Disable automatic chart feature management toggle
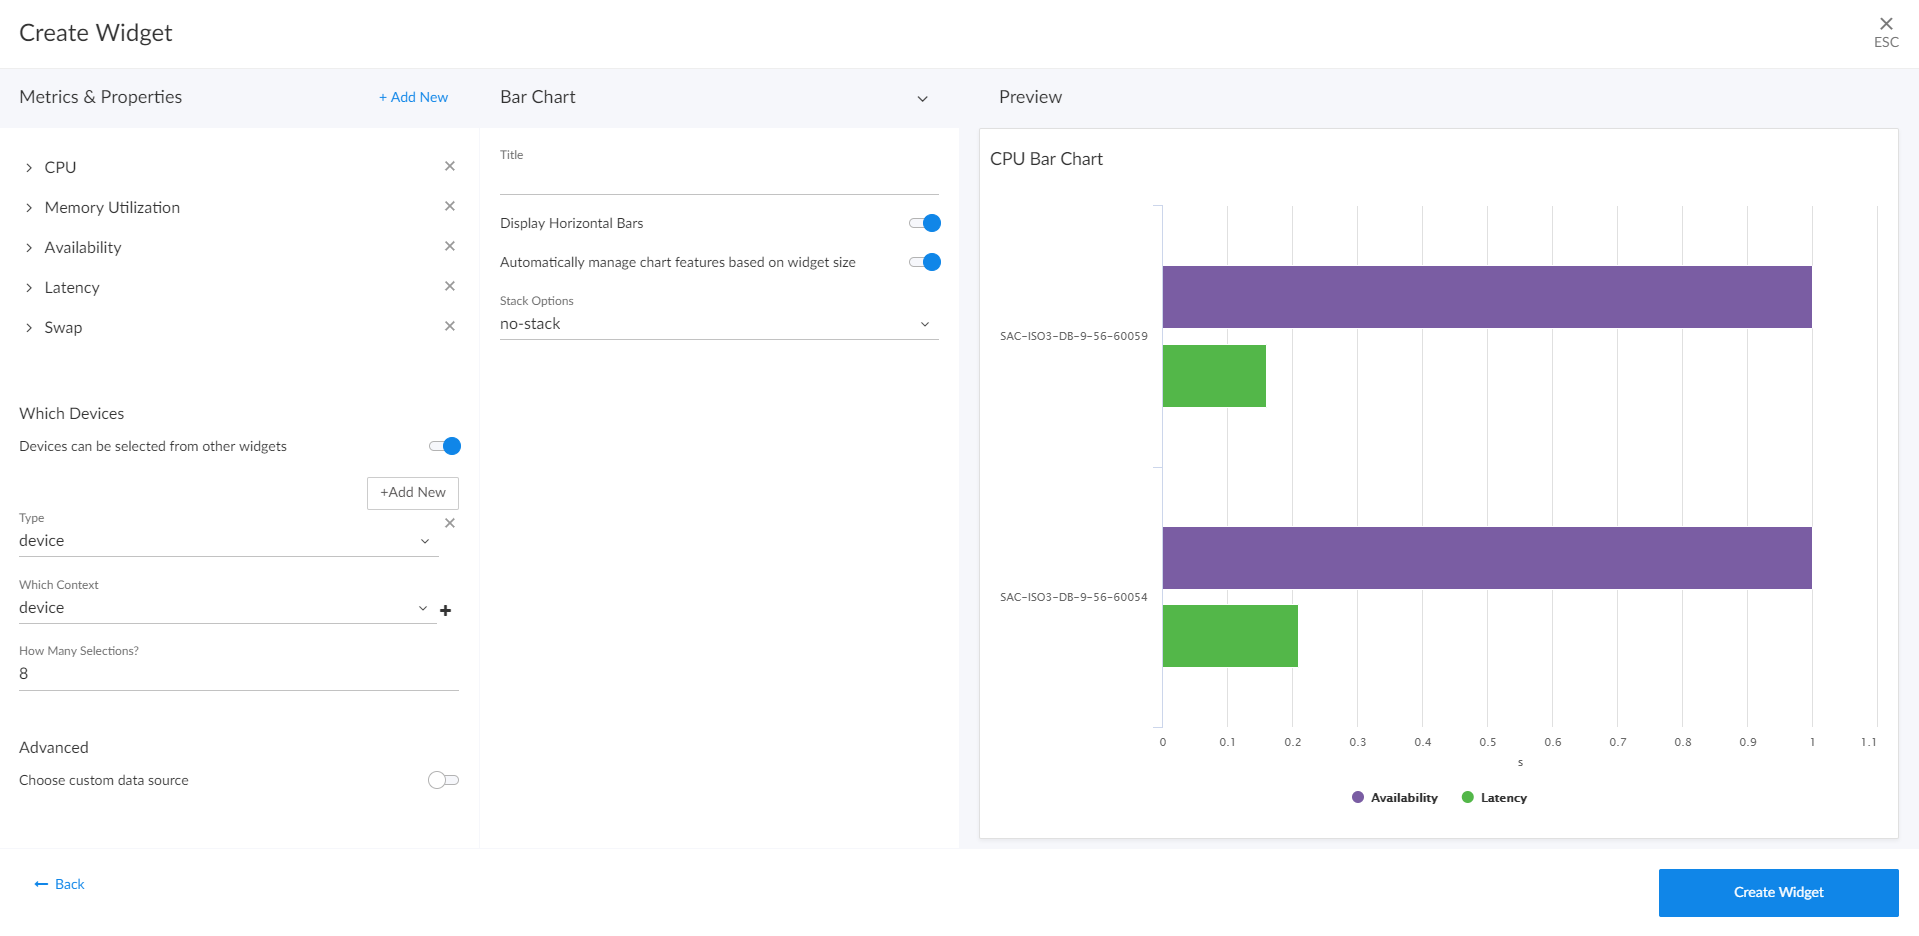 pyautogui.click(x=925, y=262)
